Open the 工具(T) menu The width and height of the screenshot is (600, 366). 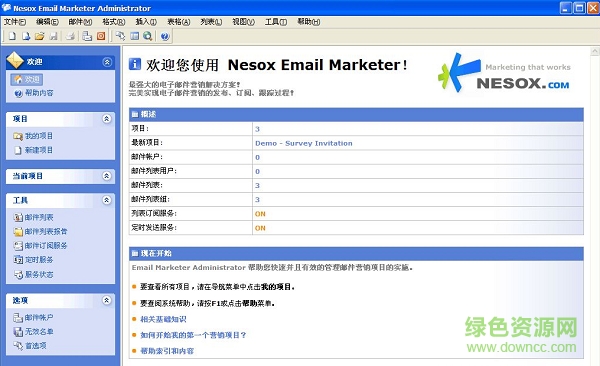pyautogui.click(x=276, y=22)
